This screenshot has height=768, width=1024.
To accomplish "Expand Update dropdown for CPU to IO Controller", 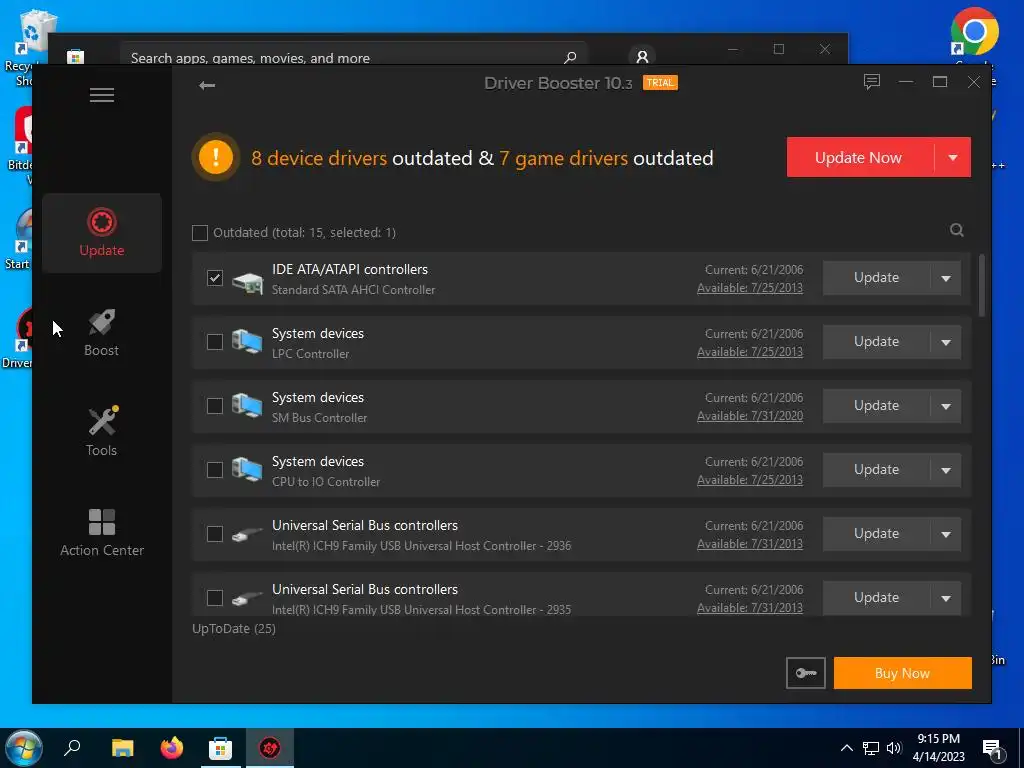I will pos(946,470).
